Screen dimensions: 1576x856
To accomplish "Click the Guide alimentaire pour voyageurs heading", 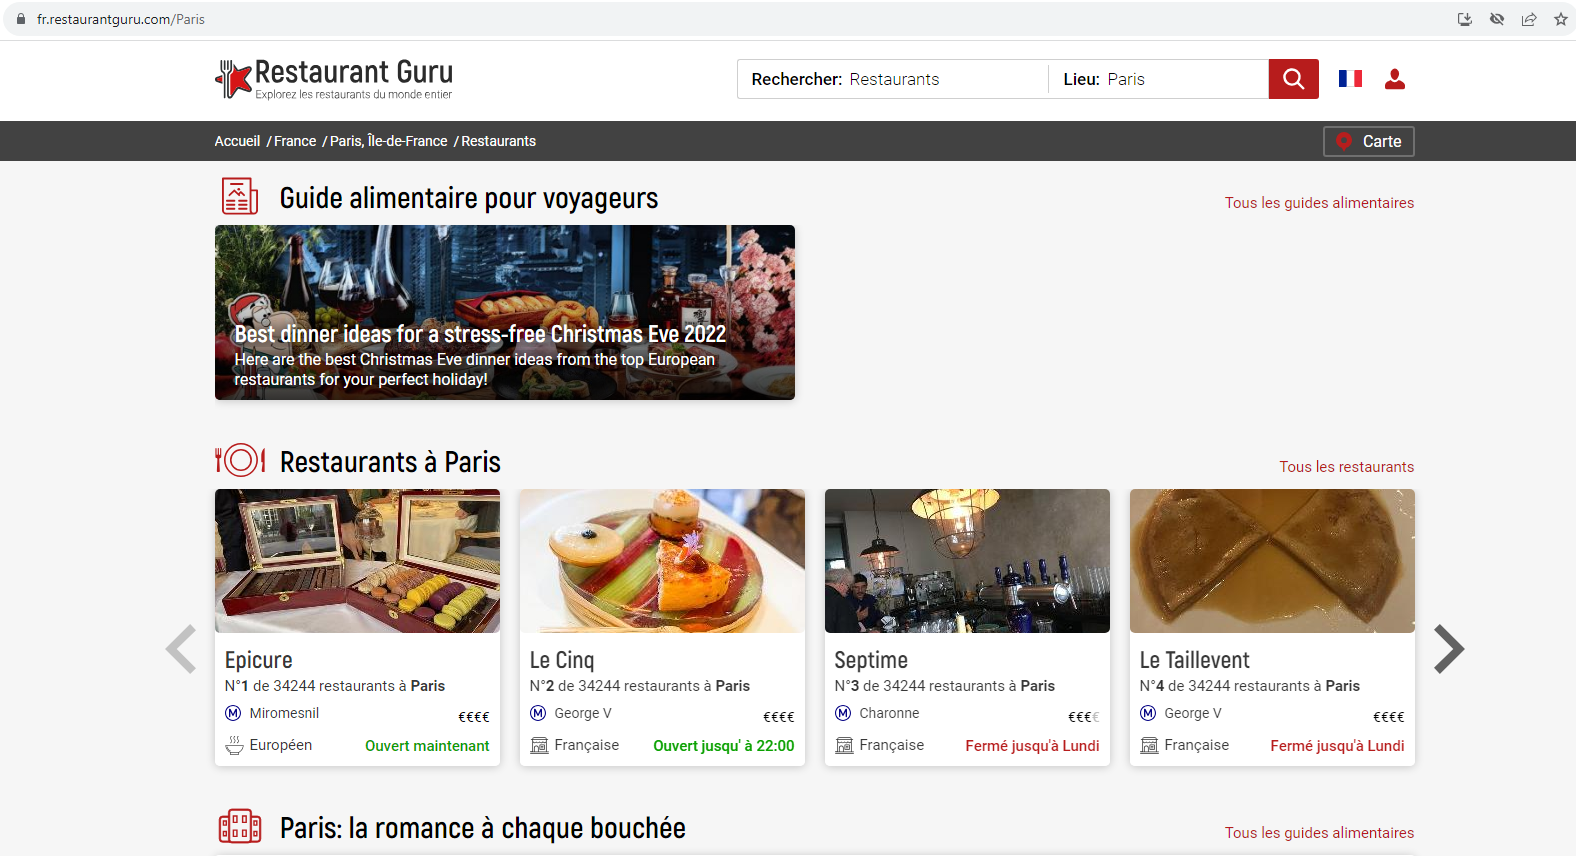I will pos(469,198).
